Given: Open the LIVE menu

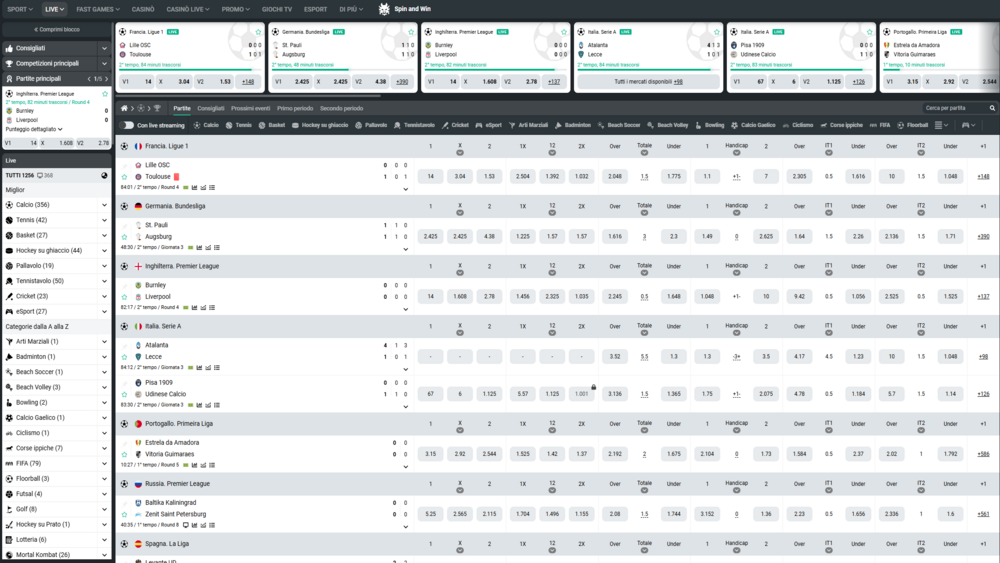Looking at the screenshot, I should click(54, 9).
